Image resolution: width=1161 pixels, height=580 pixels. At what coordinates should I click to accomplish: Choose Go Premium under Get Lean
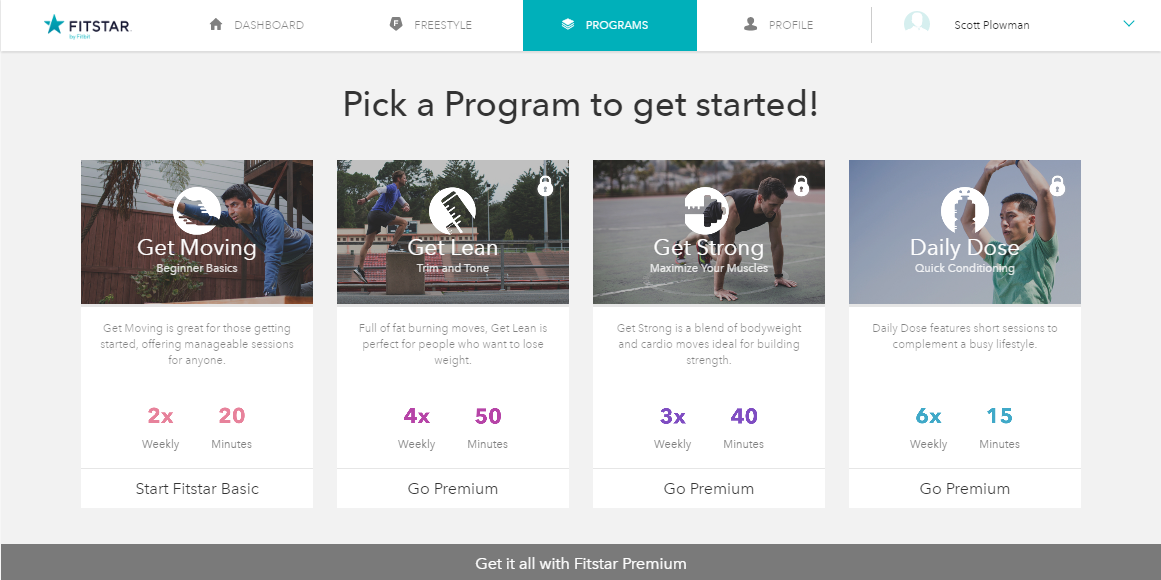[453, 489]
